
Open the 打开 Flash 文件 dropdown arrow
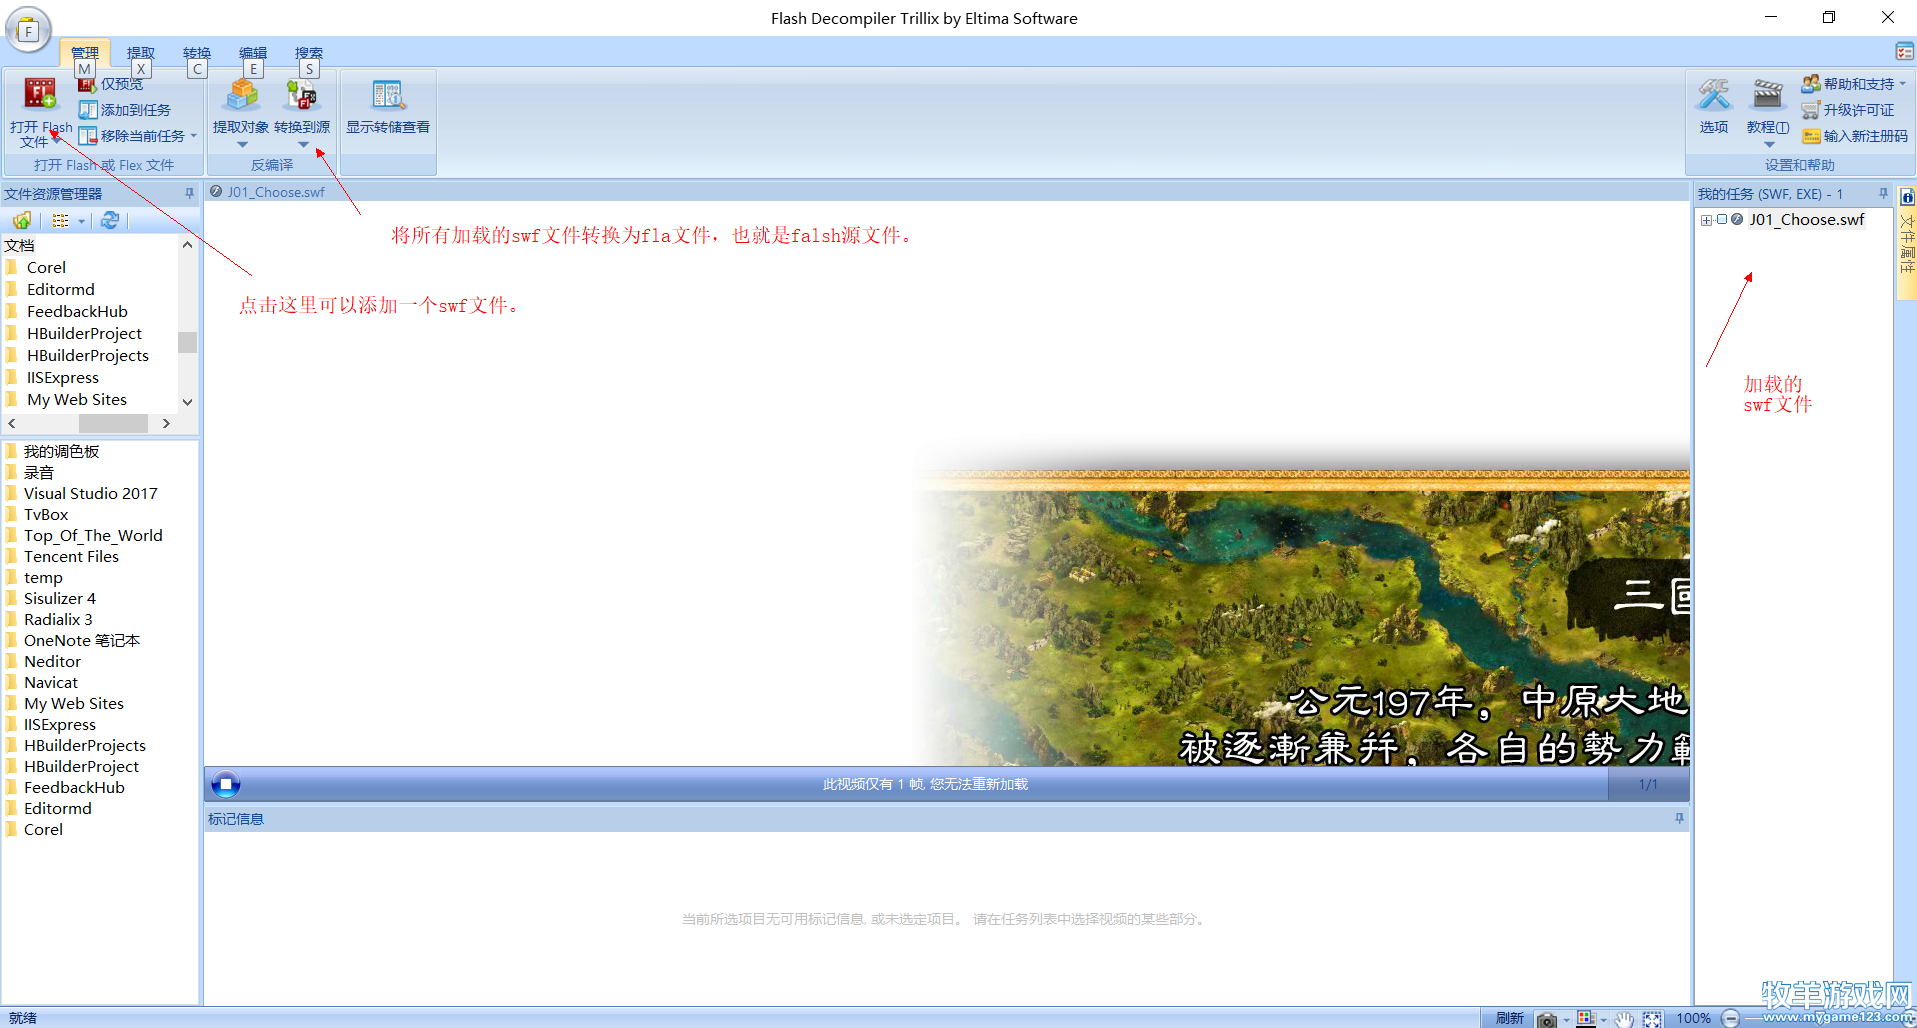(x=57, y=140)
